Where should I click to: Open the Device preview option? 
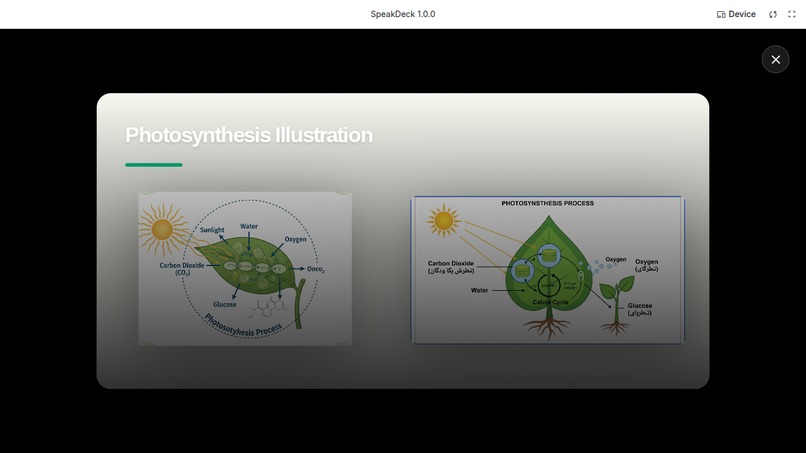[736, 14]
